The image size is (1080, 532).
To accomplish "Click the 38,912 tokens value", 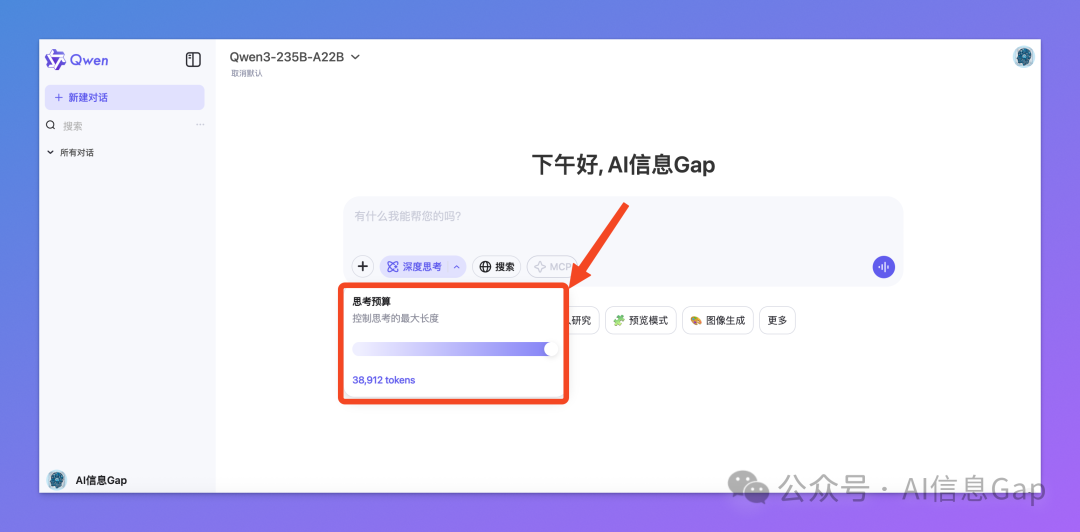I will pyautogui.click(x=384, y=380).
